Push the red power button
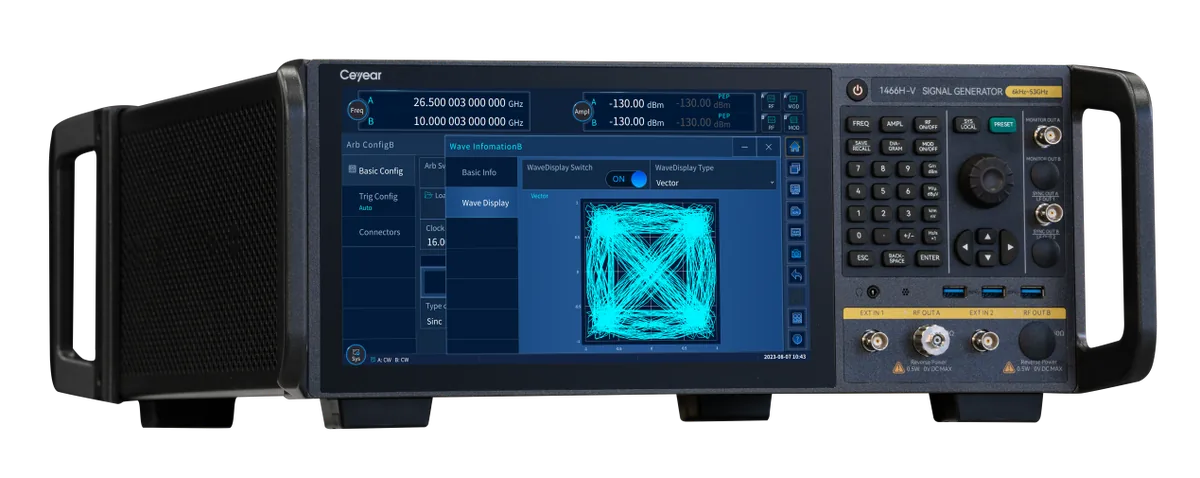 click(x=857, y=91)
